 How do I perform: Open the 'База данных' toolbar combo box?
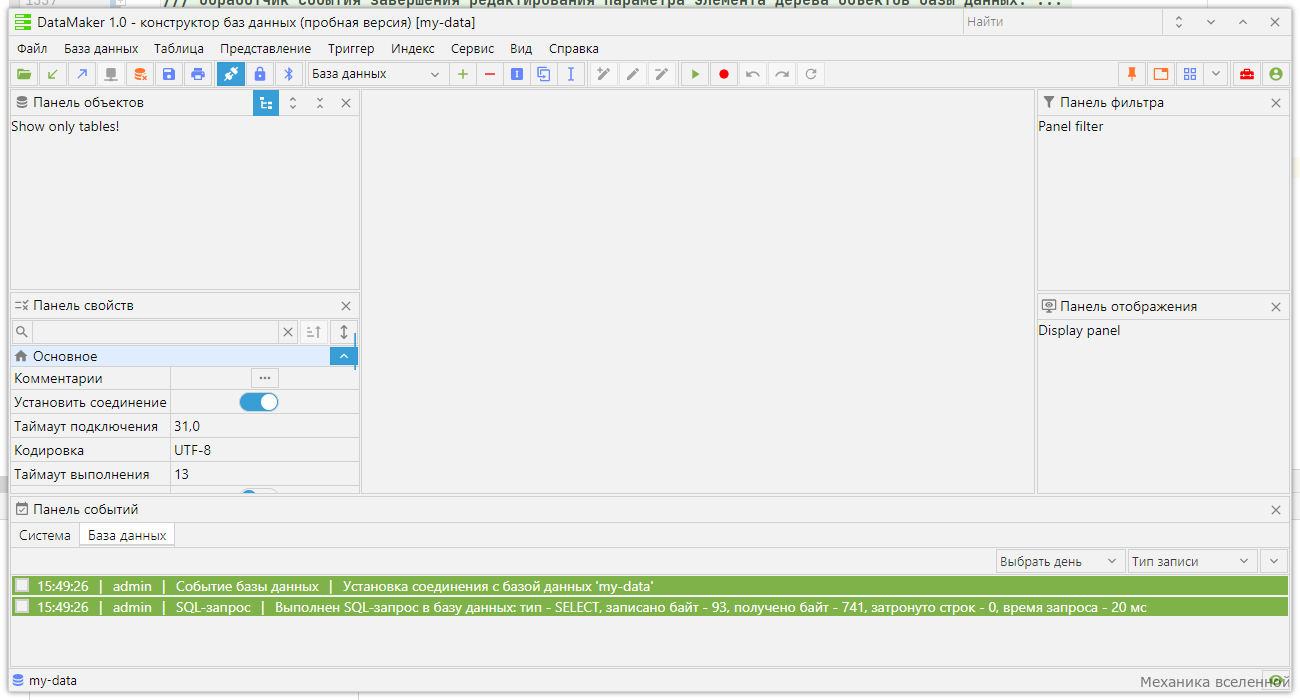[376, 74]
